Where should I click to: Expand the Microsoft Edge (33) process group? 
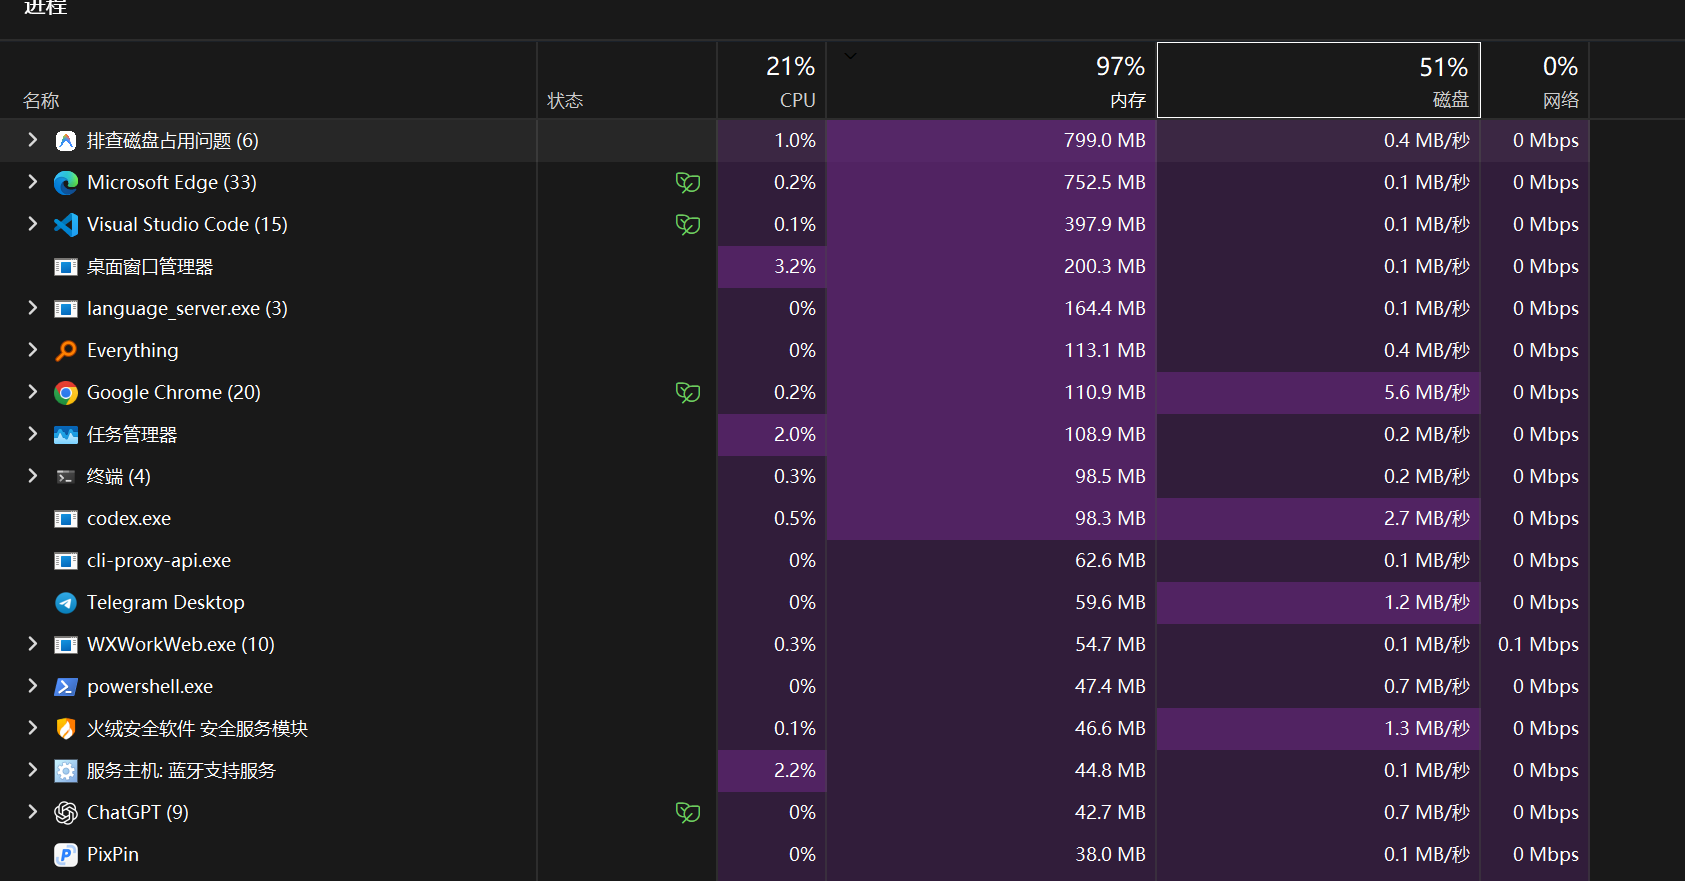(x=32, y=182)
